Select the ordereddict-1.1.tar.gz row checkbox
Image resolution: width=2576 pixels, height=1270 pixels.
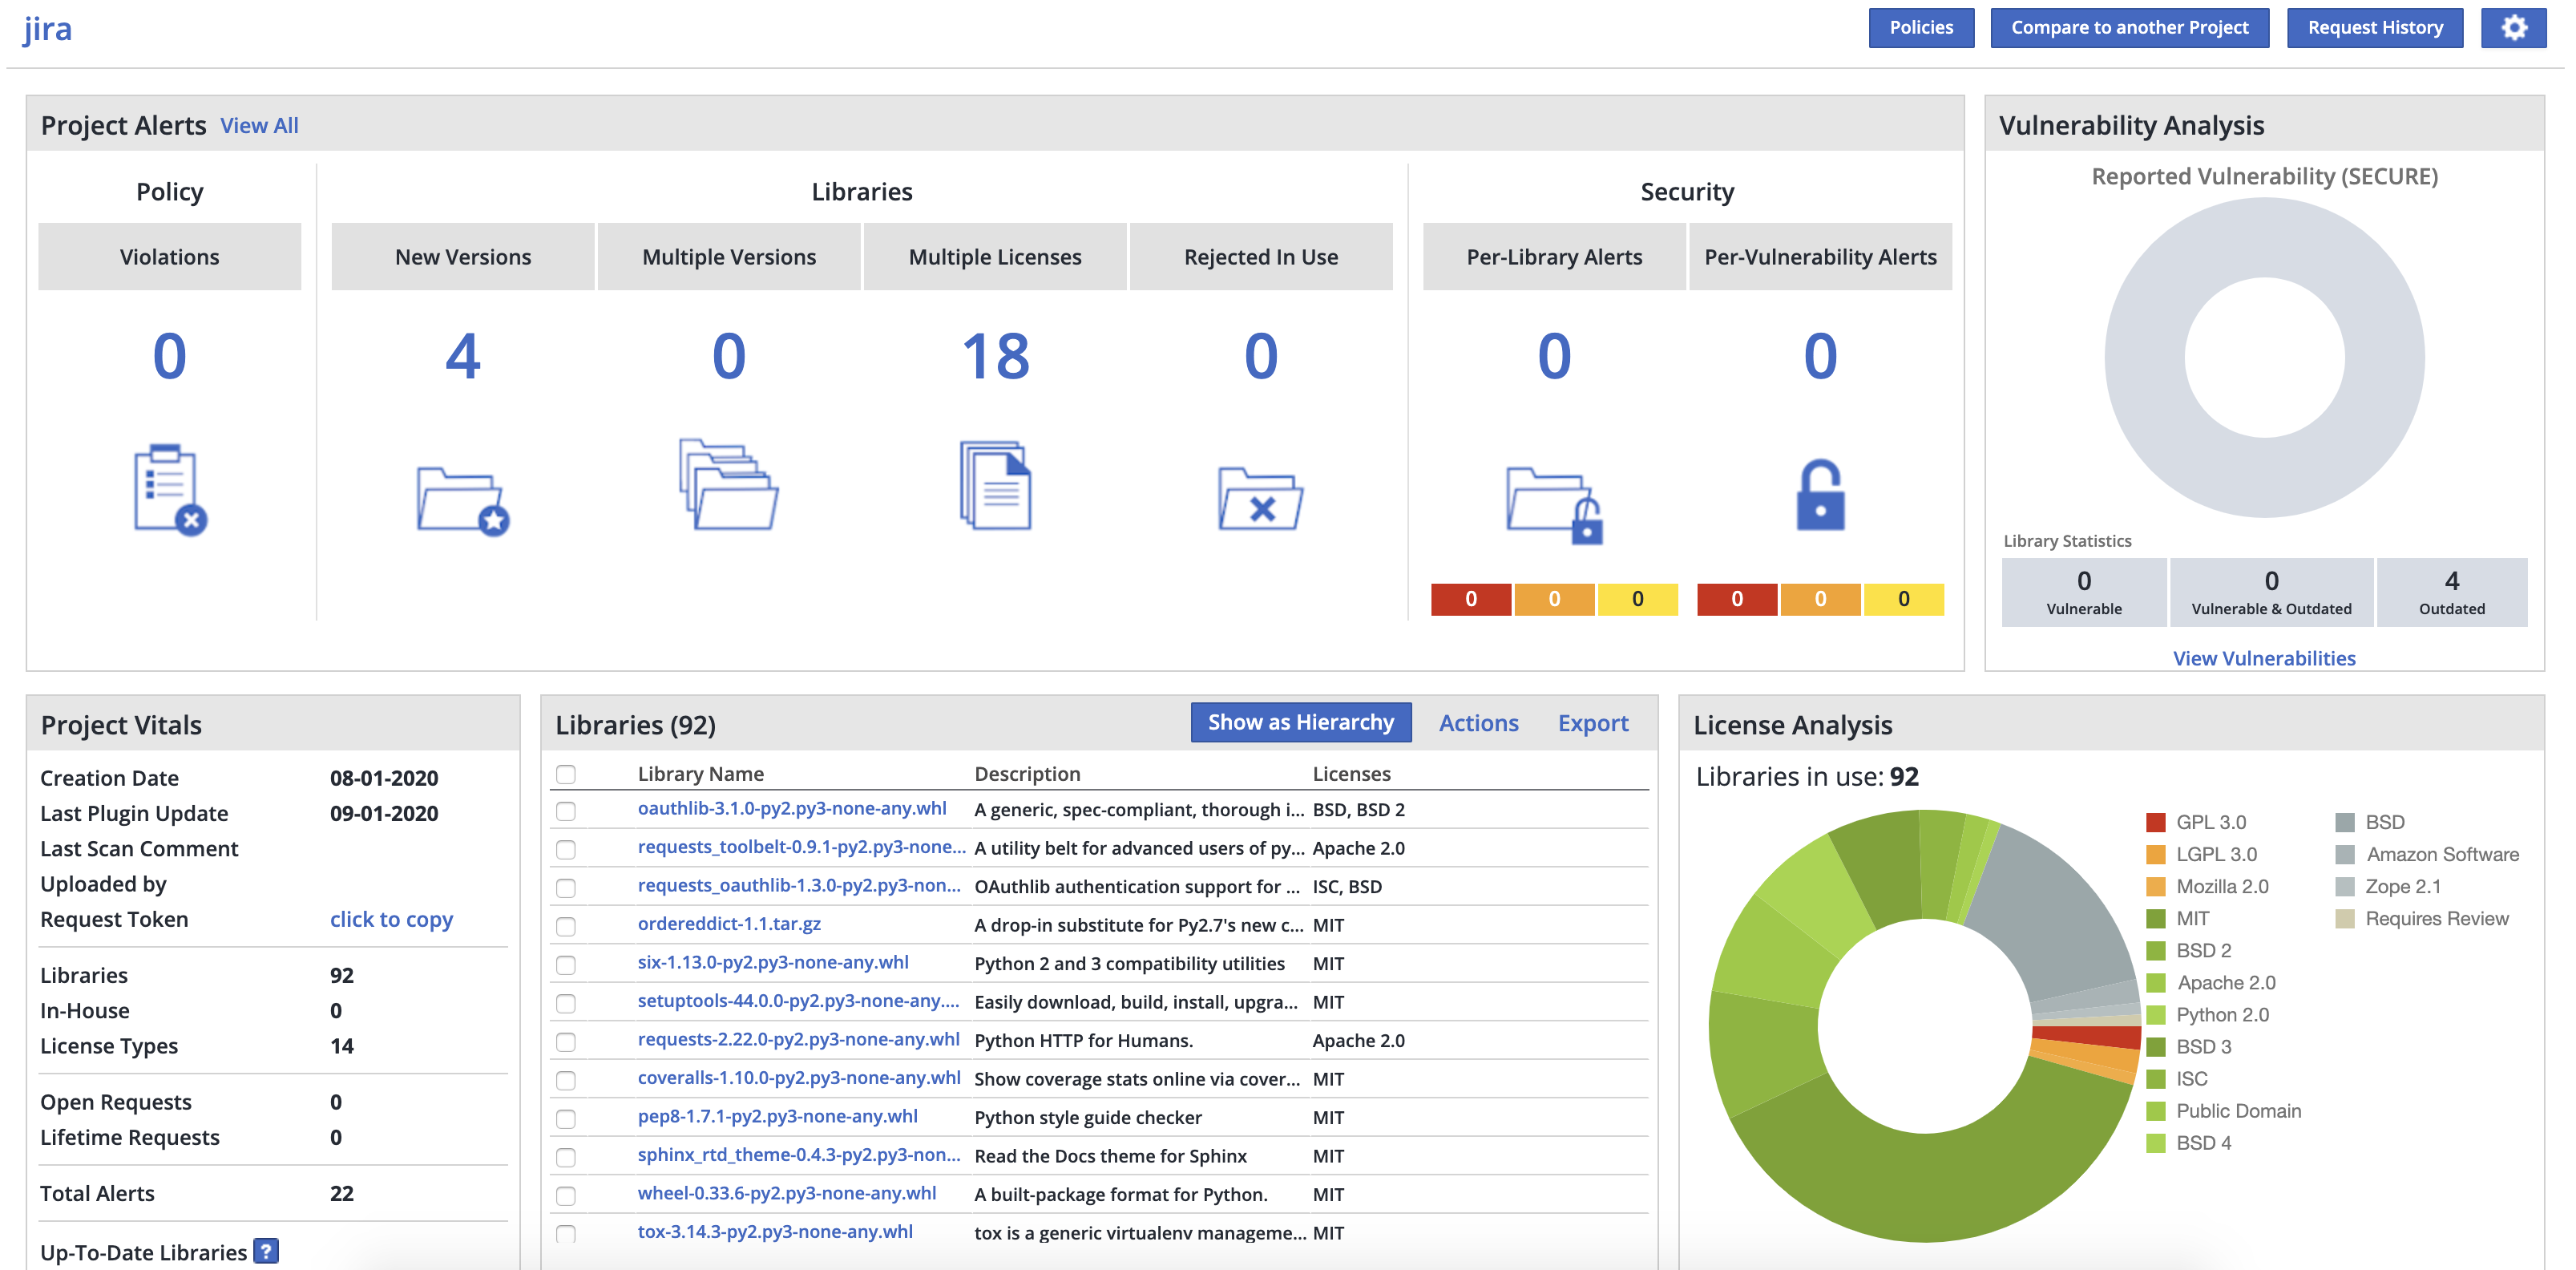566,926
